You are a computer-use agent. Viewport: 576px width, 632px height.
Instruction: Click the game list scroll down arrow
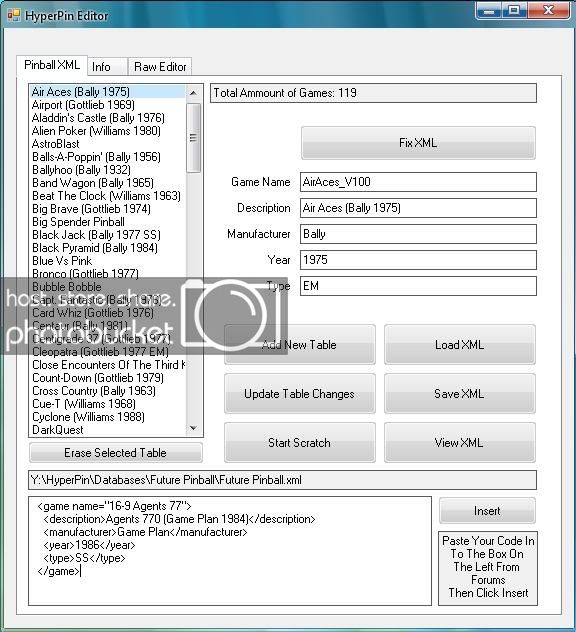coord(193,428)
